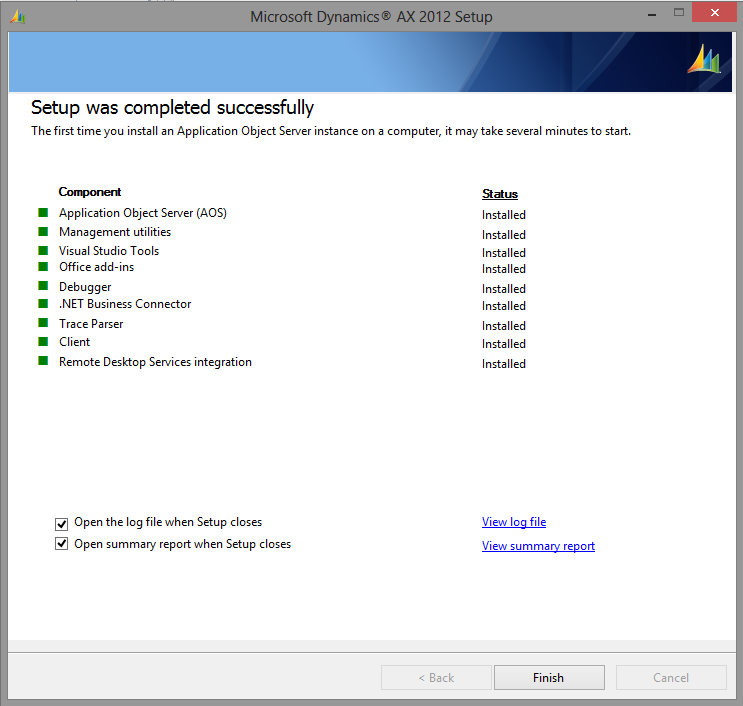
Task: Click Installed status for .NET Business Connector
Action: (x=504, y=306)
